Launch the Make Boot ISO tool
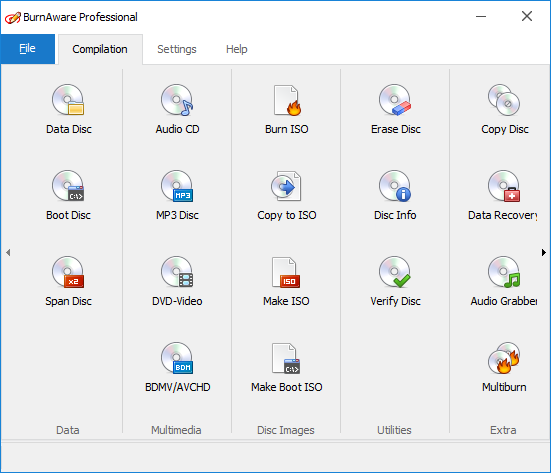551x473 pixels. click(x=286, y=368)
